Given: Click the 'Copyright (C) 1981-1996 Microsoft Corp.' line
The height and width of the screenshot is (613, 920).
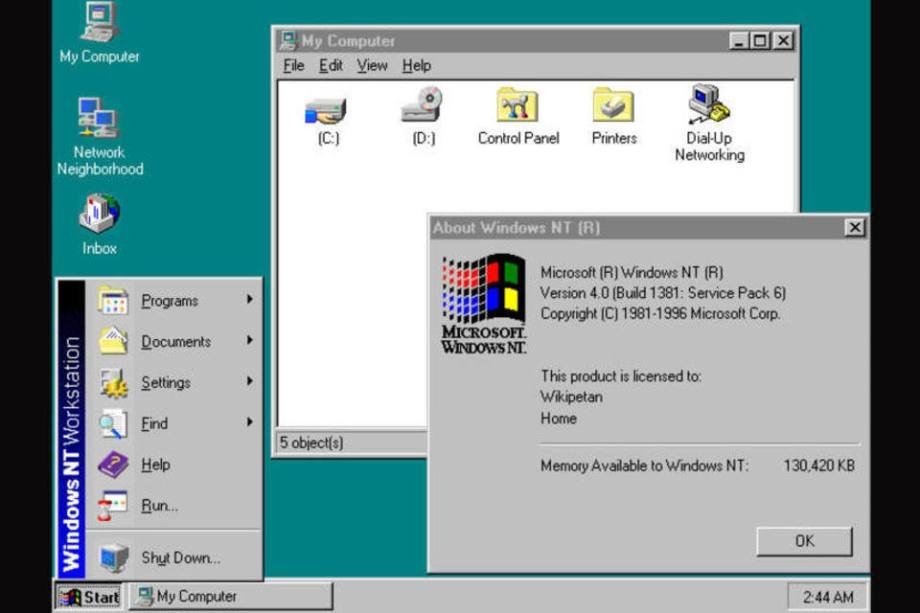Looking at the screenshot, I should point(660,313).
